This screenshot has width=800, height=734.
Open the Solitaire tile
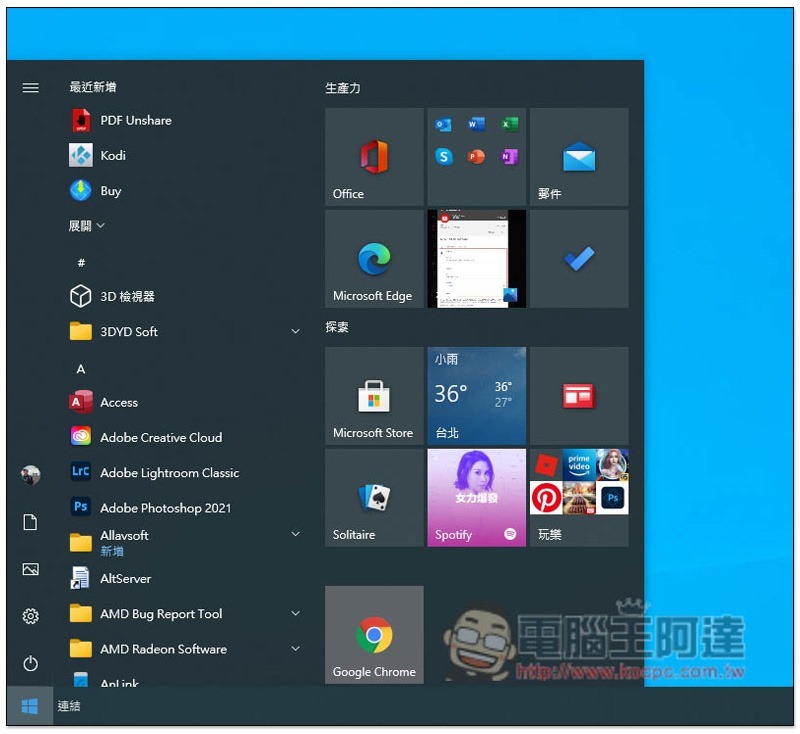374,498
